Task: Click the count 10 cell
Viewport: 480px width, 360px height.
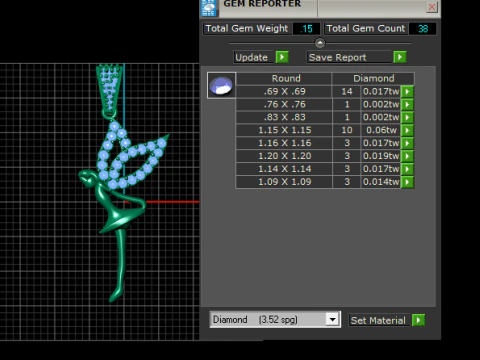Action: coord(347,130)
